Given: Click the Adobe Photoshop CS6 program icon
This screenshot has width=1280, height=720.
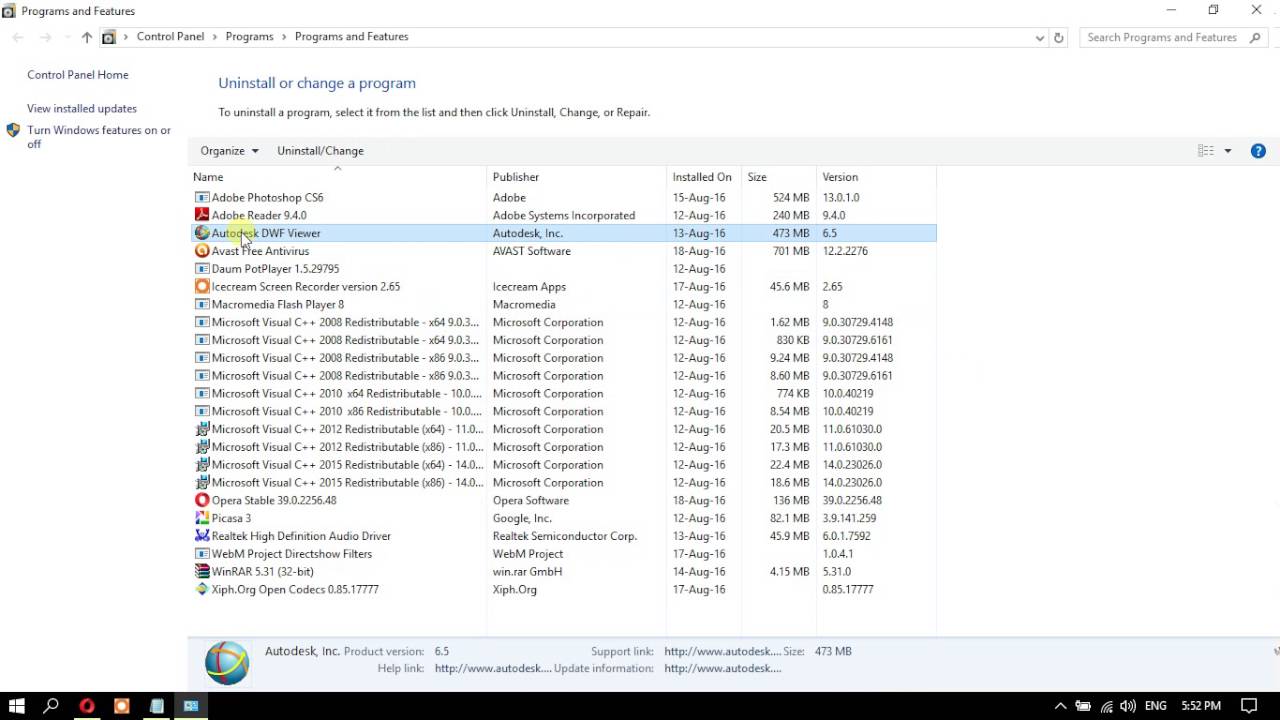Looking at the screenshot, I should [202, 198].
